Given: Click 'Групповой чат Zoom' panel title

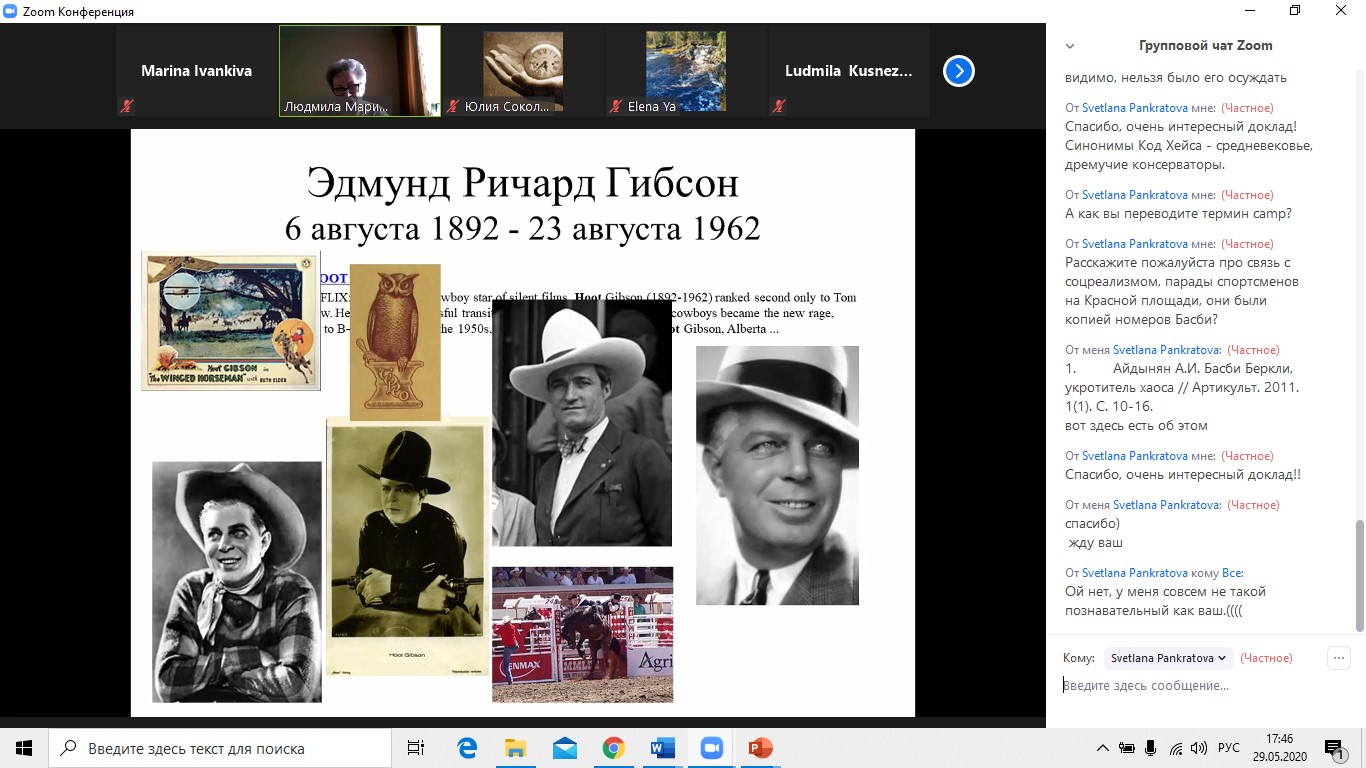Looking at the screenshot, I should coord(1205,46).
